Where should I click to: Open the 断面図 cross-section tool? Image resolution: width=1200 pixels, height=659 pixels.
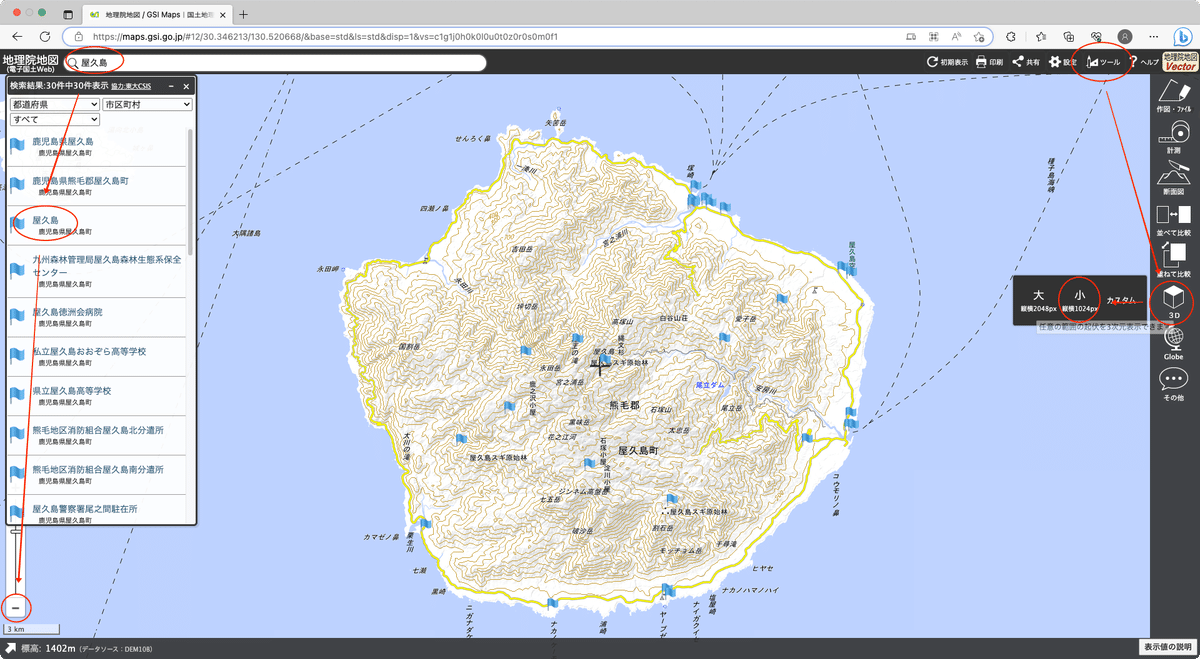pos(1173,177)
